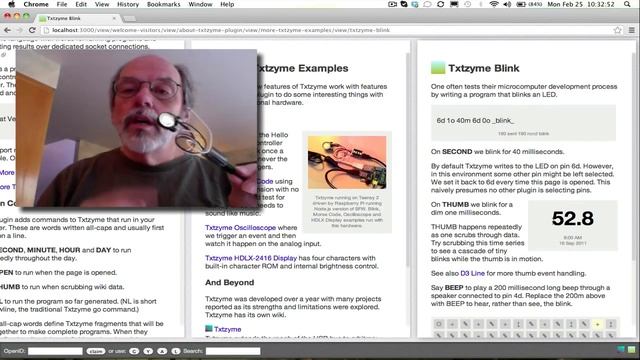Choose the L OpenID provider button
This screenshot has width=640, height=360.
[x=176, y=351]
